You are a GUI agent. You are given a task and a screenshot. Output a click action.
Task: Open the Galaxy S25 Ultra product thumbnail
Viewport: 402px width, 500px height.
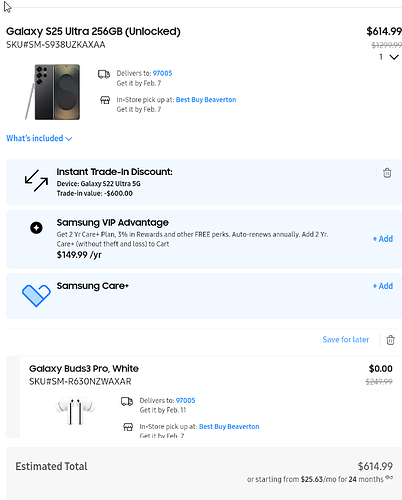tap(53, 92)
